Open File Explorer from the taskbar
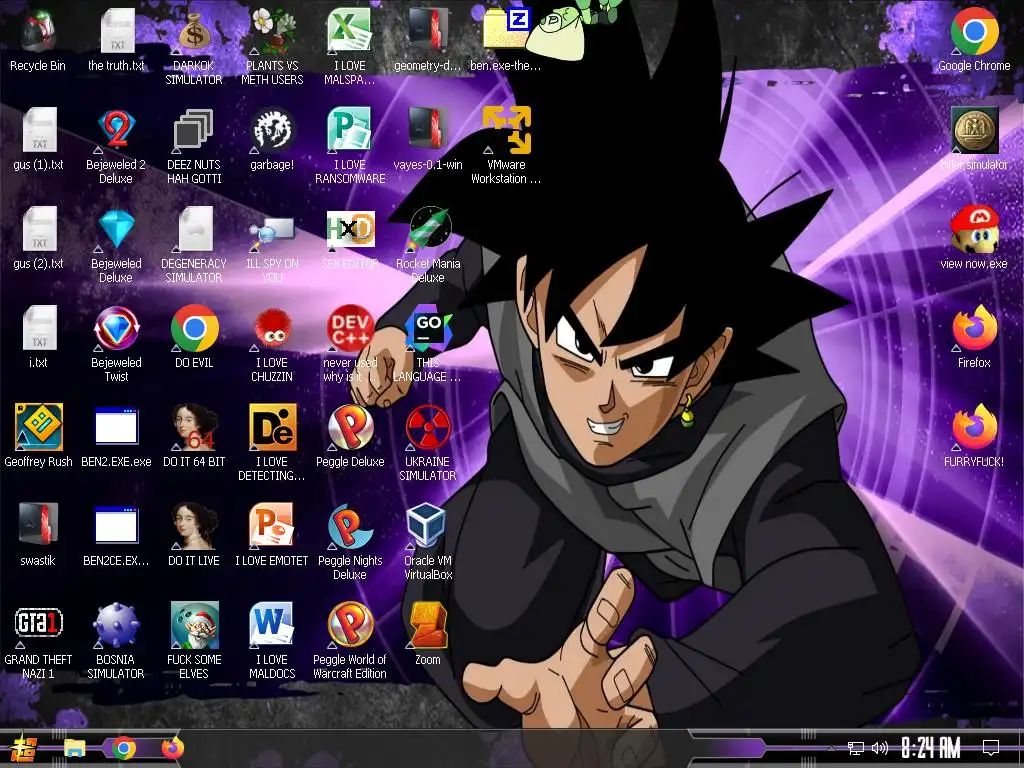Viewport: 1024px width, 768px height. (x=74, y=748)
